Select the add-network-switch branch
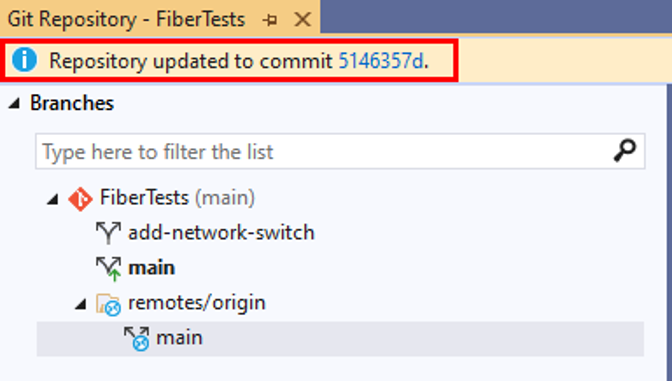Image resolution: width=672 pixels, height=381 pixels. pos(221,233)
